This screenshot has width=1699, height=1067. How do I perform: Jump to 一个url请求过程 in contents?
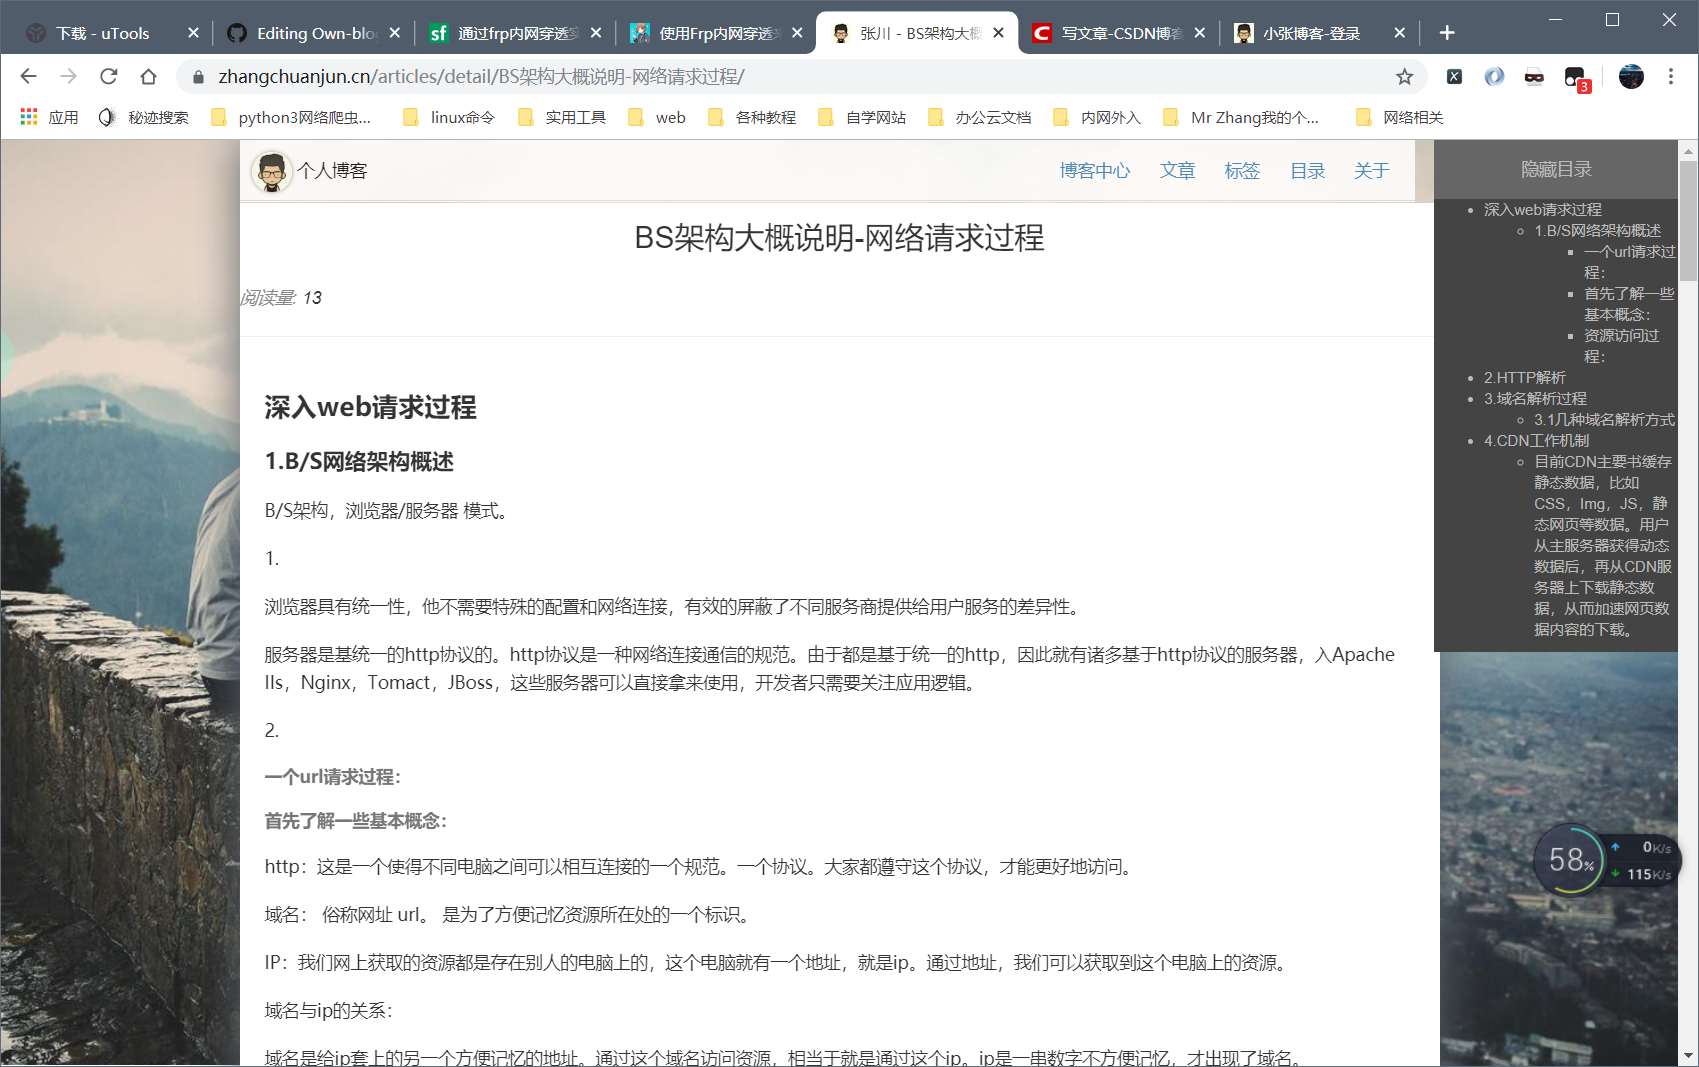[x=1629, y=262]
